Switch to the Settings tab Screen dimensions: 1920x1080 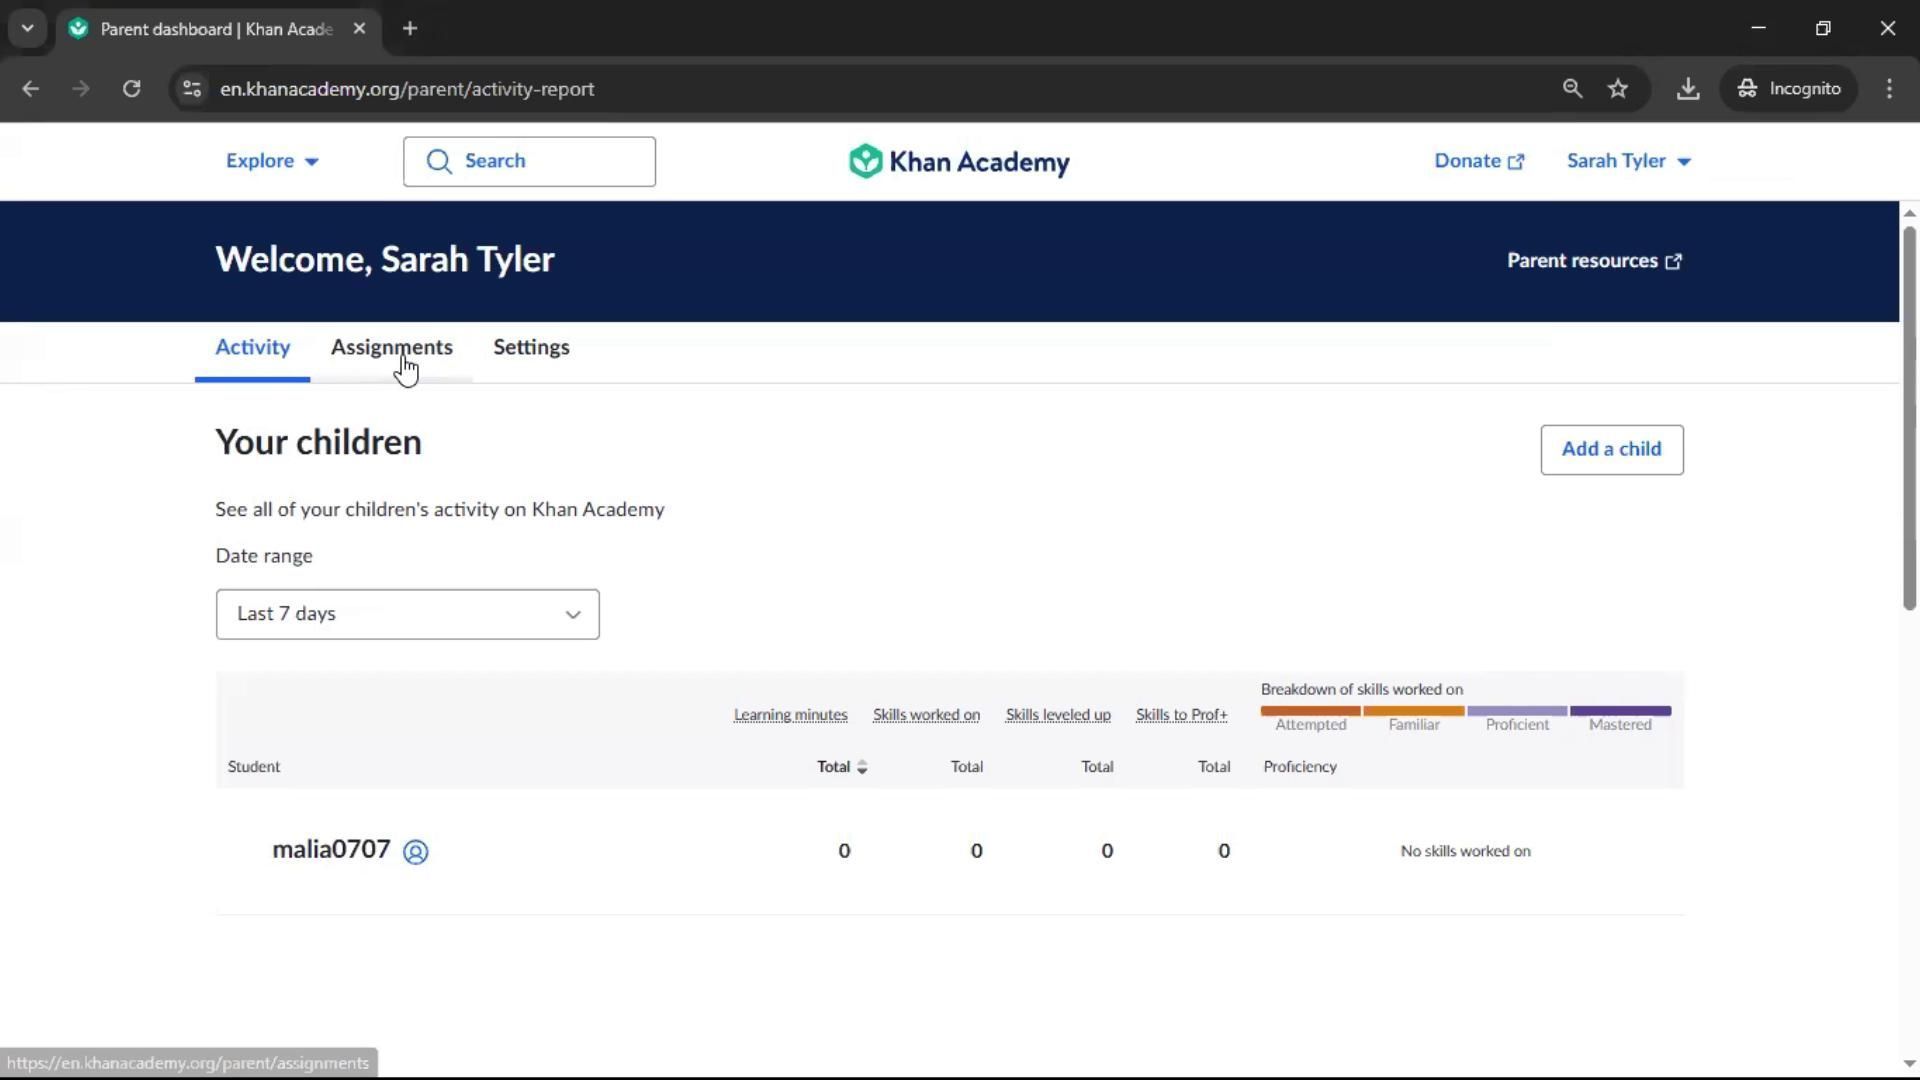pyautogui.click(x=531, y=347)
